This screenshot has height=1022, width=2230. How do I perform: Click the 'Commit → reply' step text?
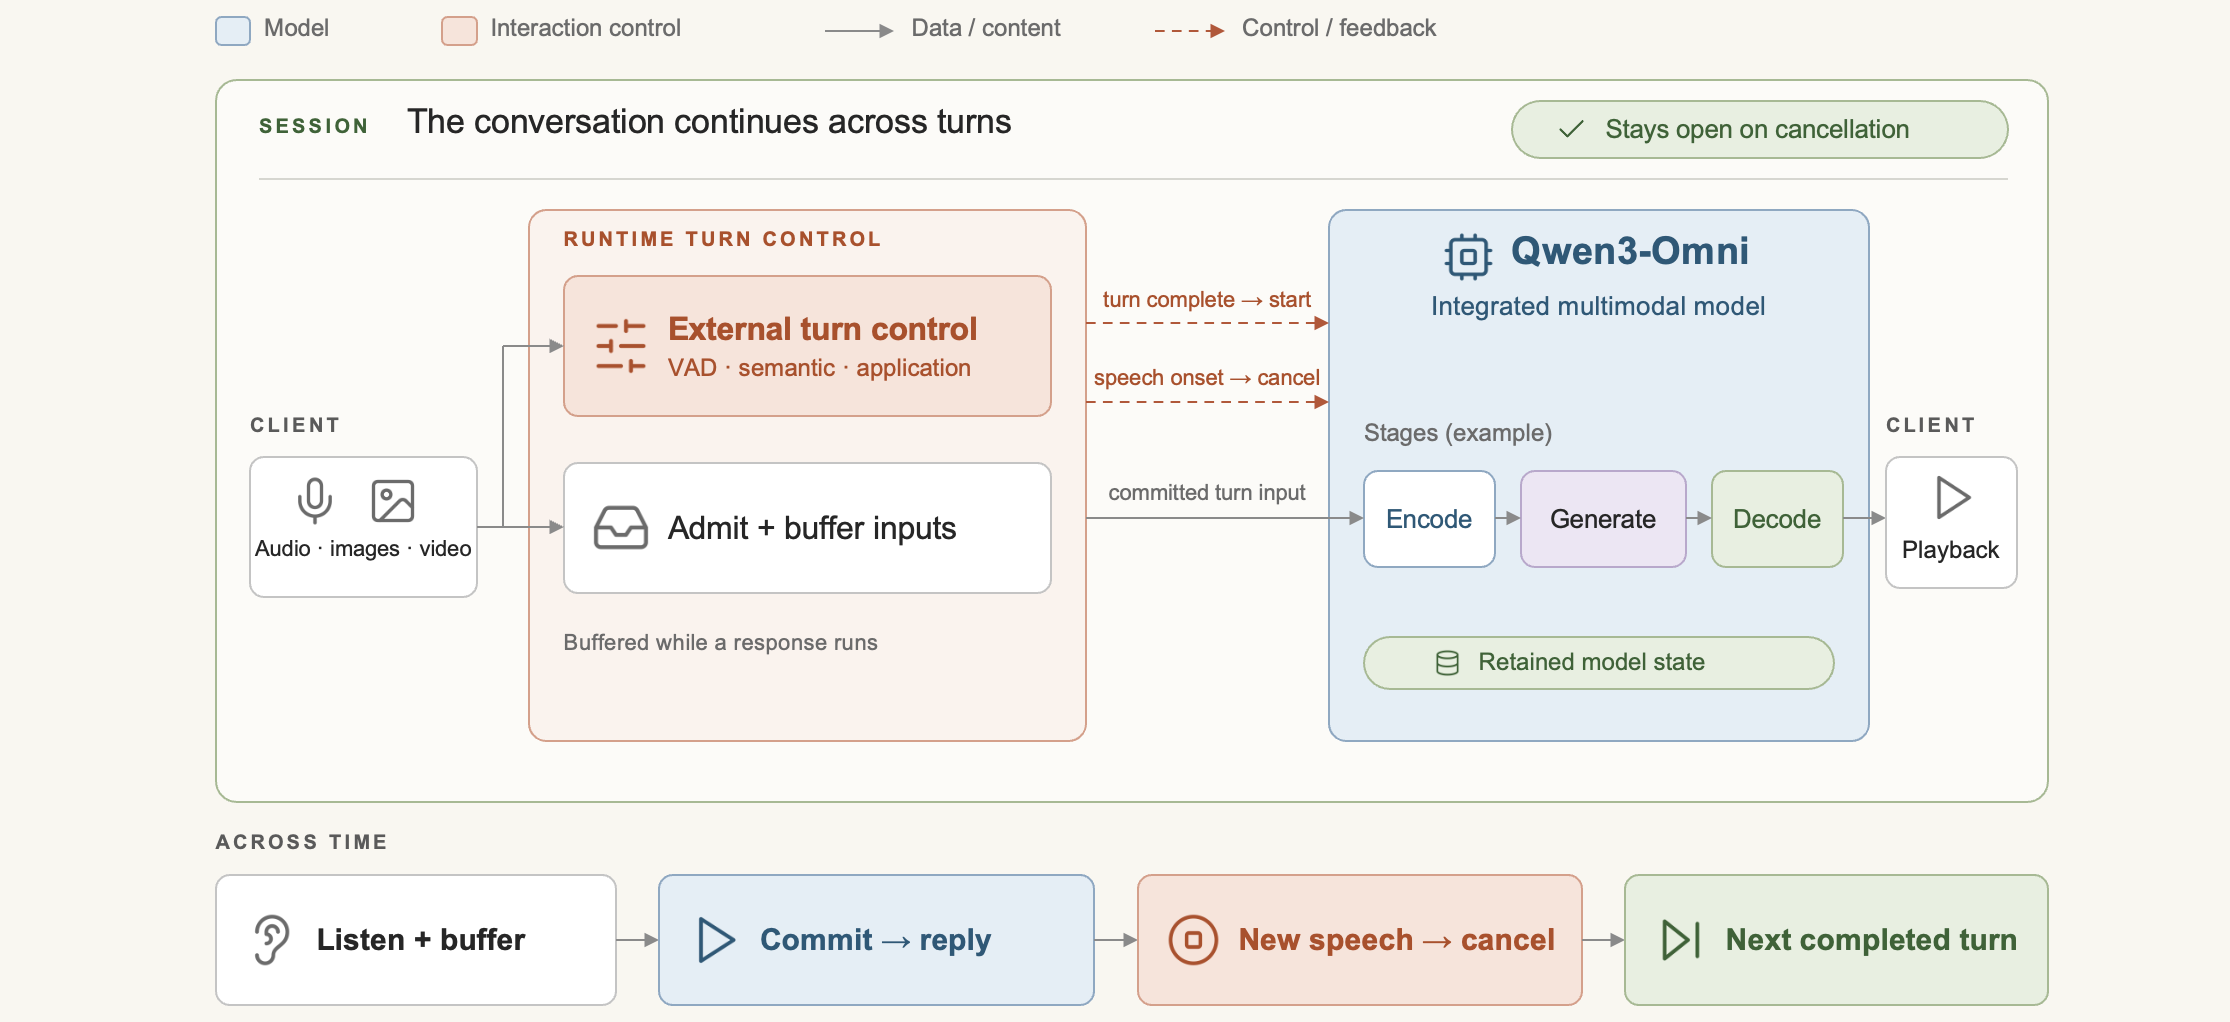coord(875,940)
